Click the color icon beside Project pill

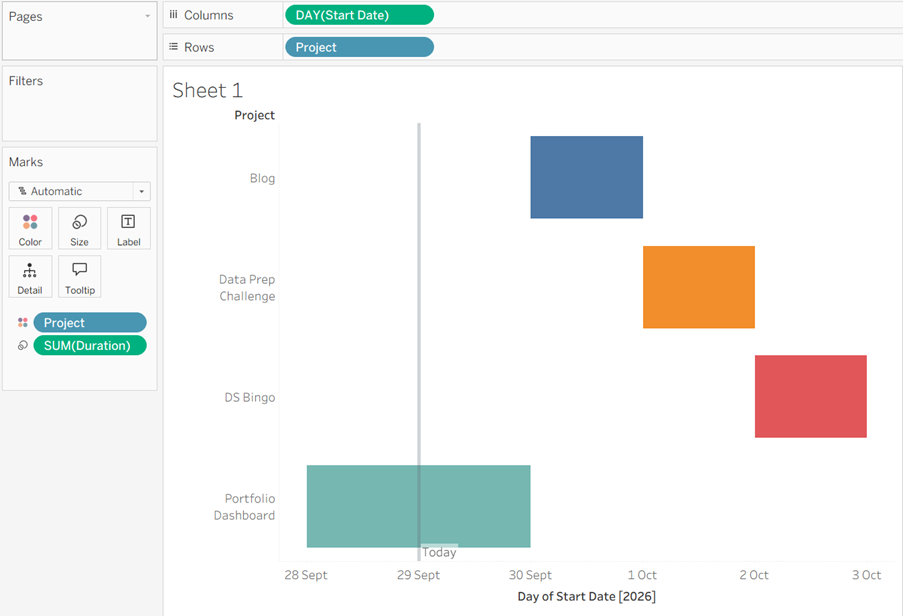click(22, 322)
